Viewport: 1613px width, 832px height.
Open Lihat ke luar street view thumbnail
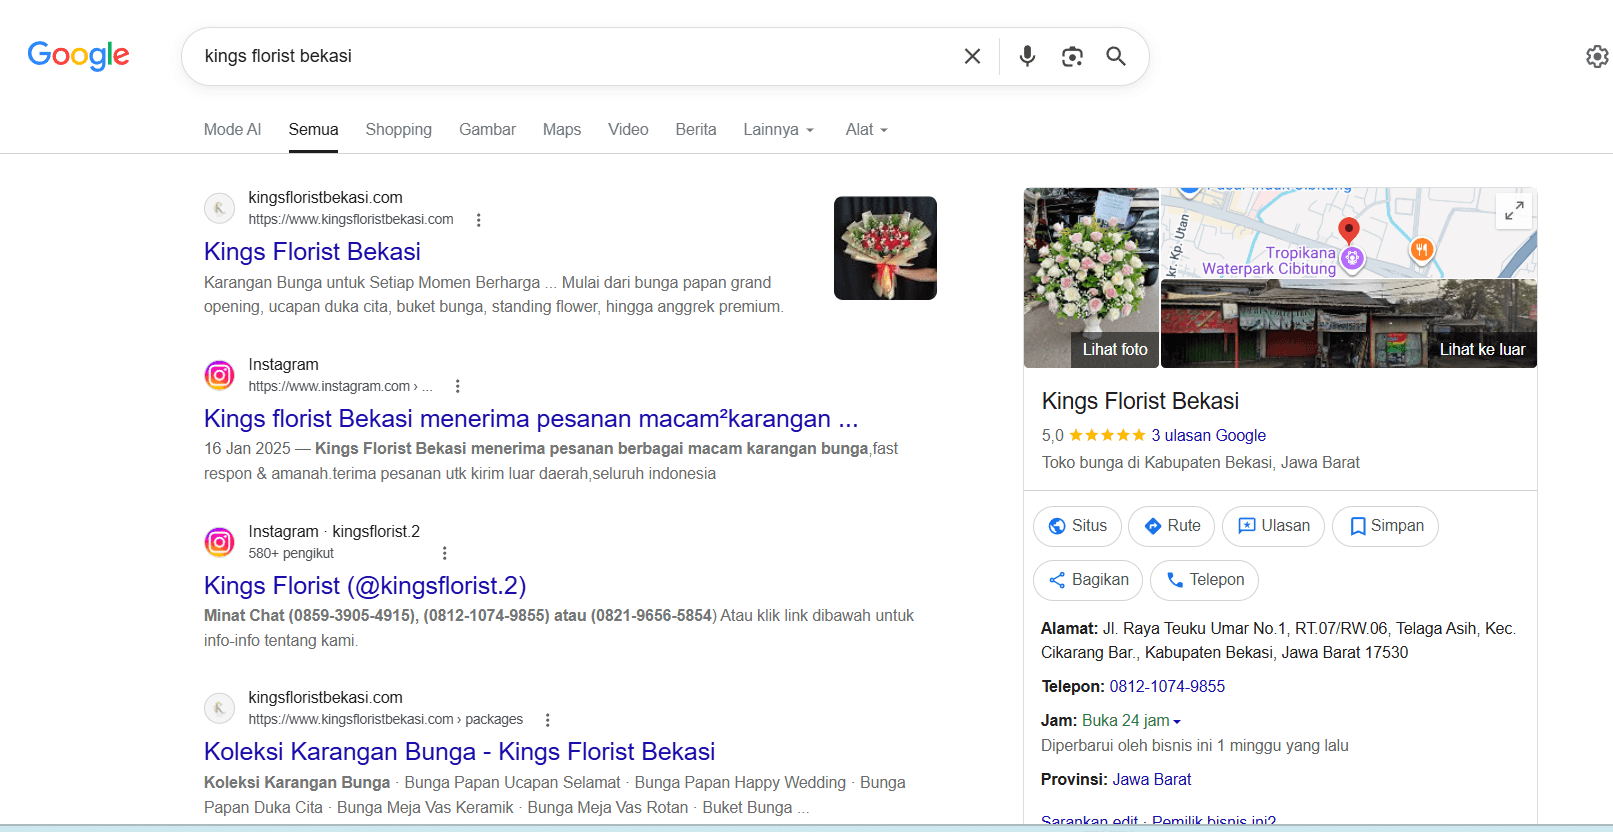[1349, 324]
